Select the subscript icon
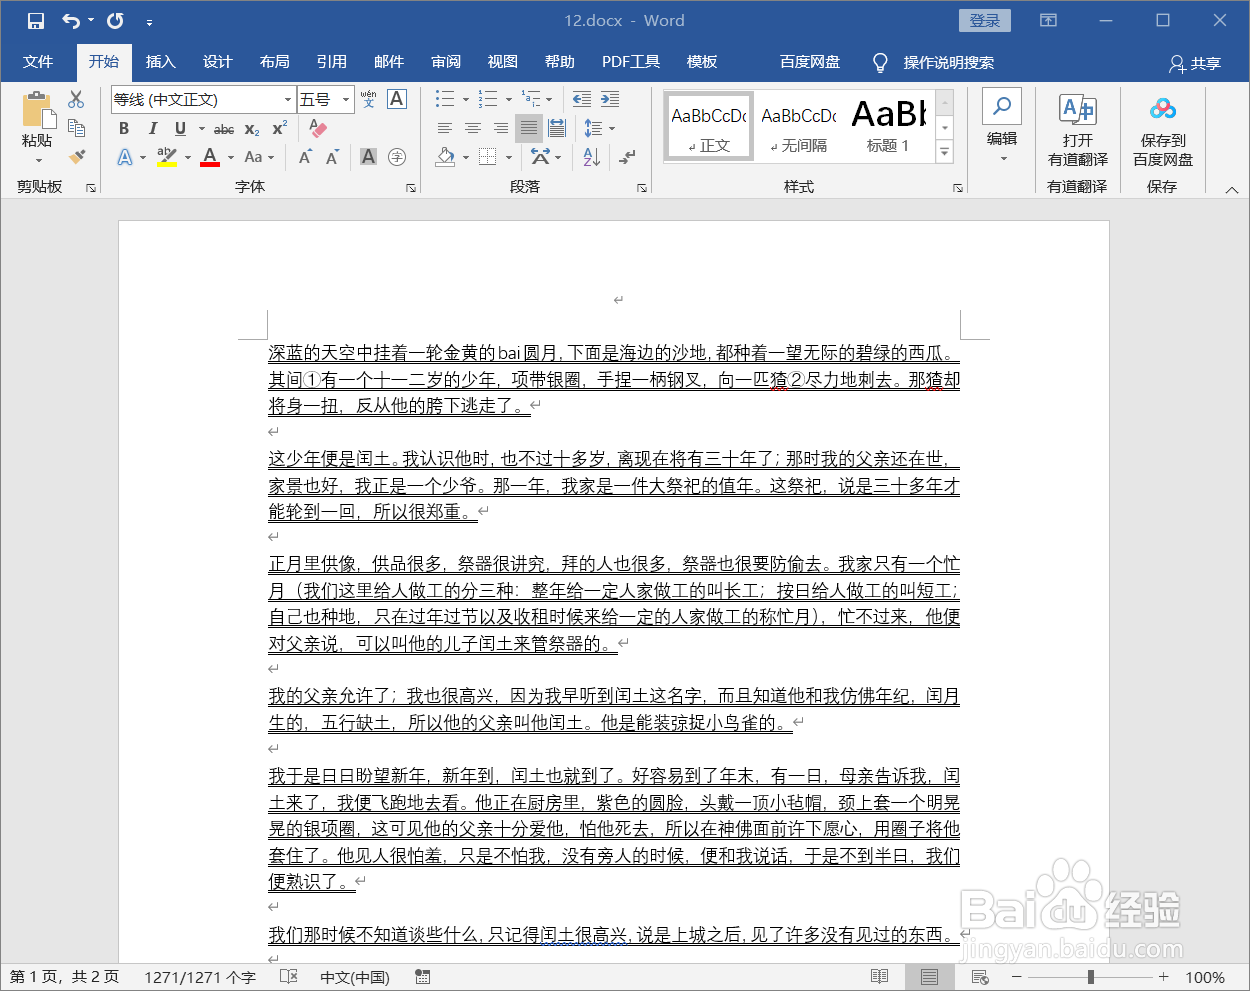Viewport: 1250px width, 991px height. tap(251, 129)
